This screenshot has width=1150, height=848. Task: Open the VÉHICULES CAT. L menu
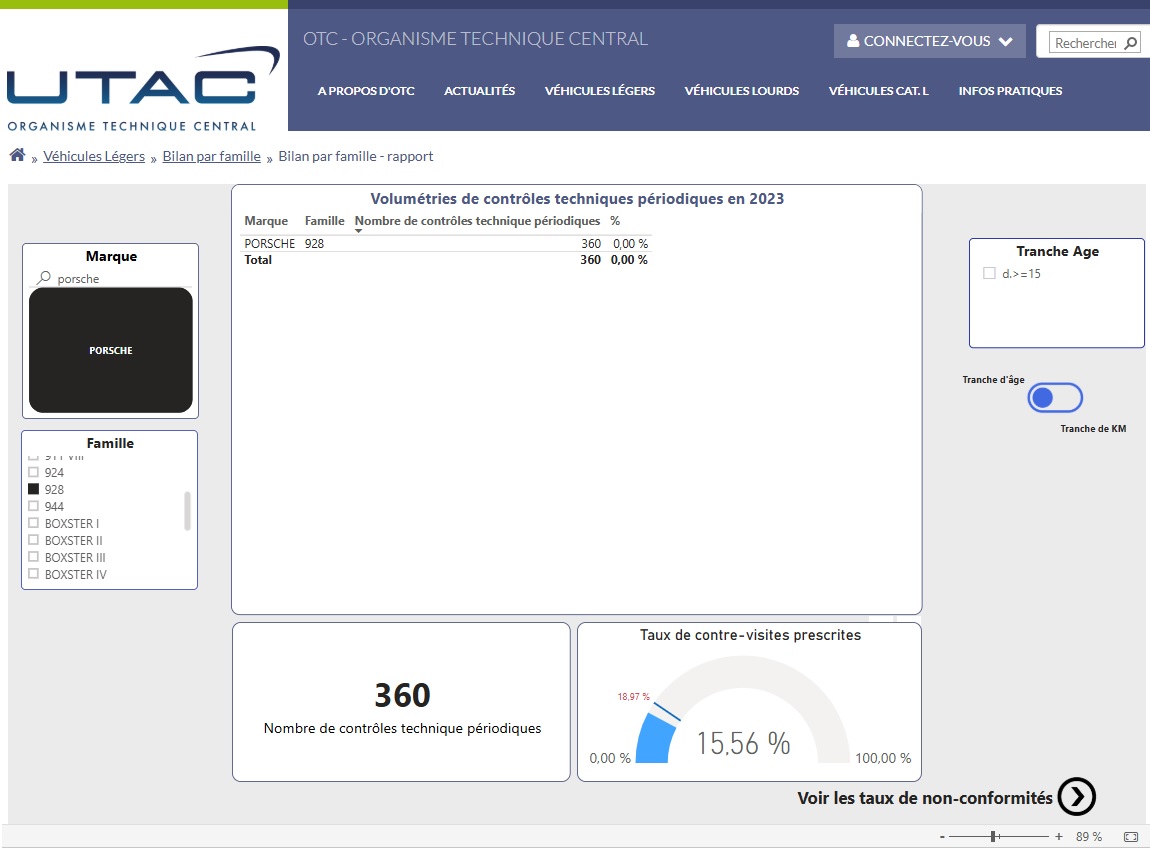coord(879,91)
